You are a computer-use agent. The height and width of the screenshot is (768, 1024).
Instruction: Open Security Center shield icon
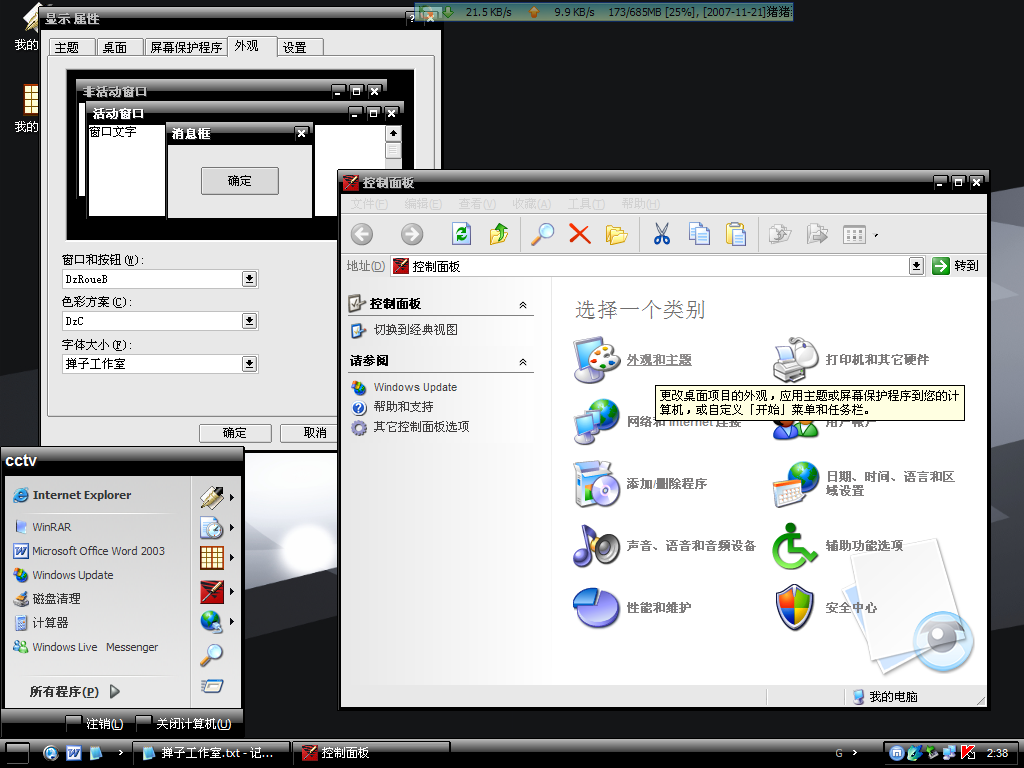coord(795,607)
